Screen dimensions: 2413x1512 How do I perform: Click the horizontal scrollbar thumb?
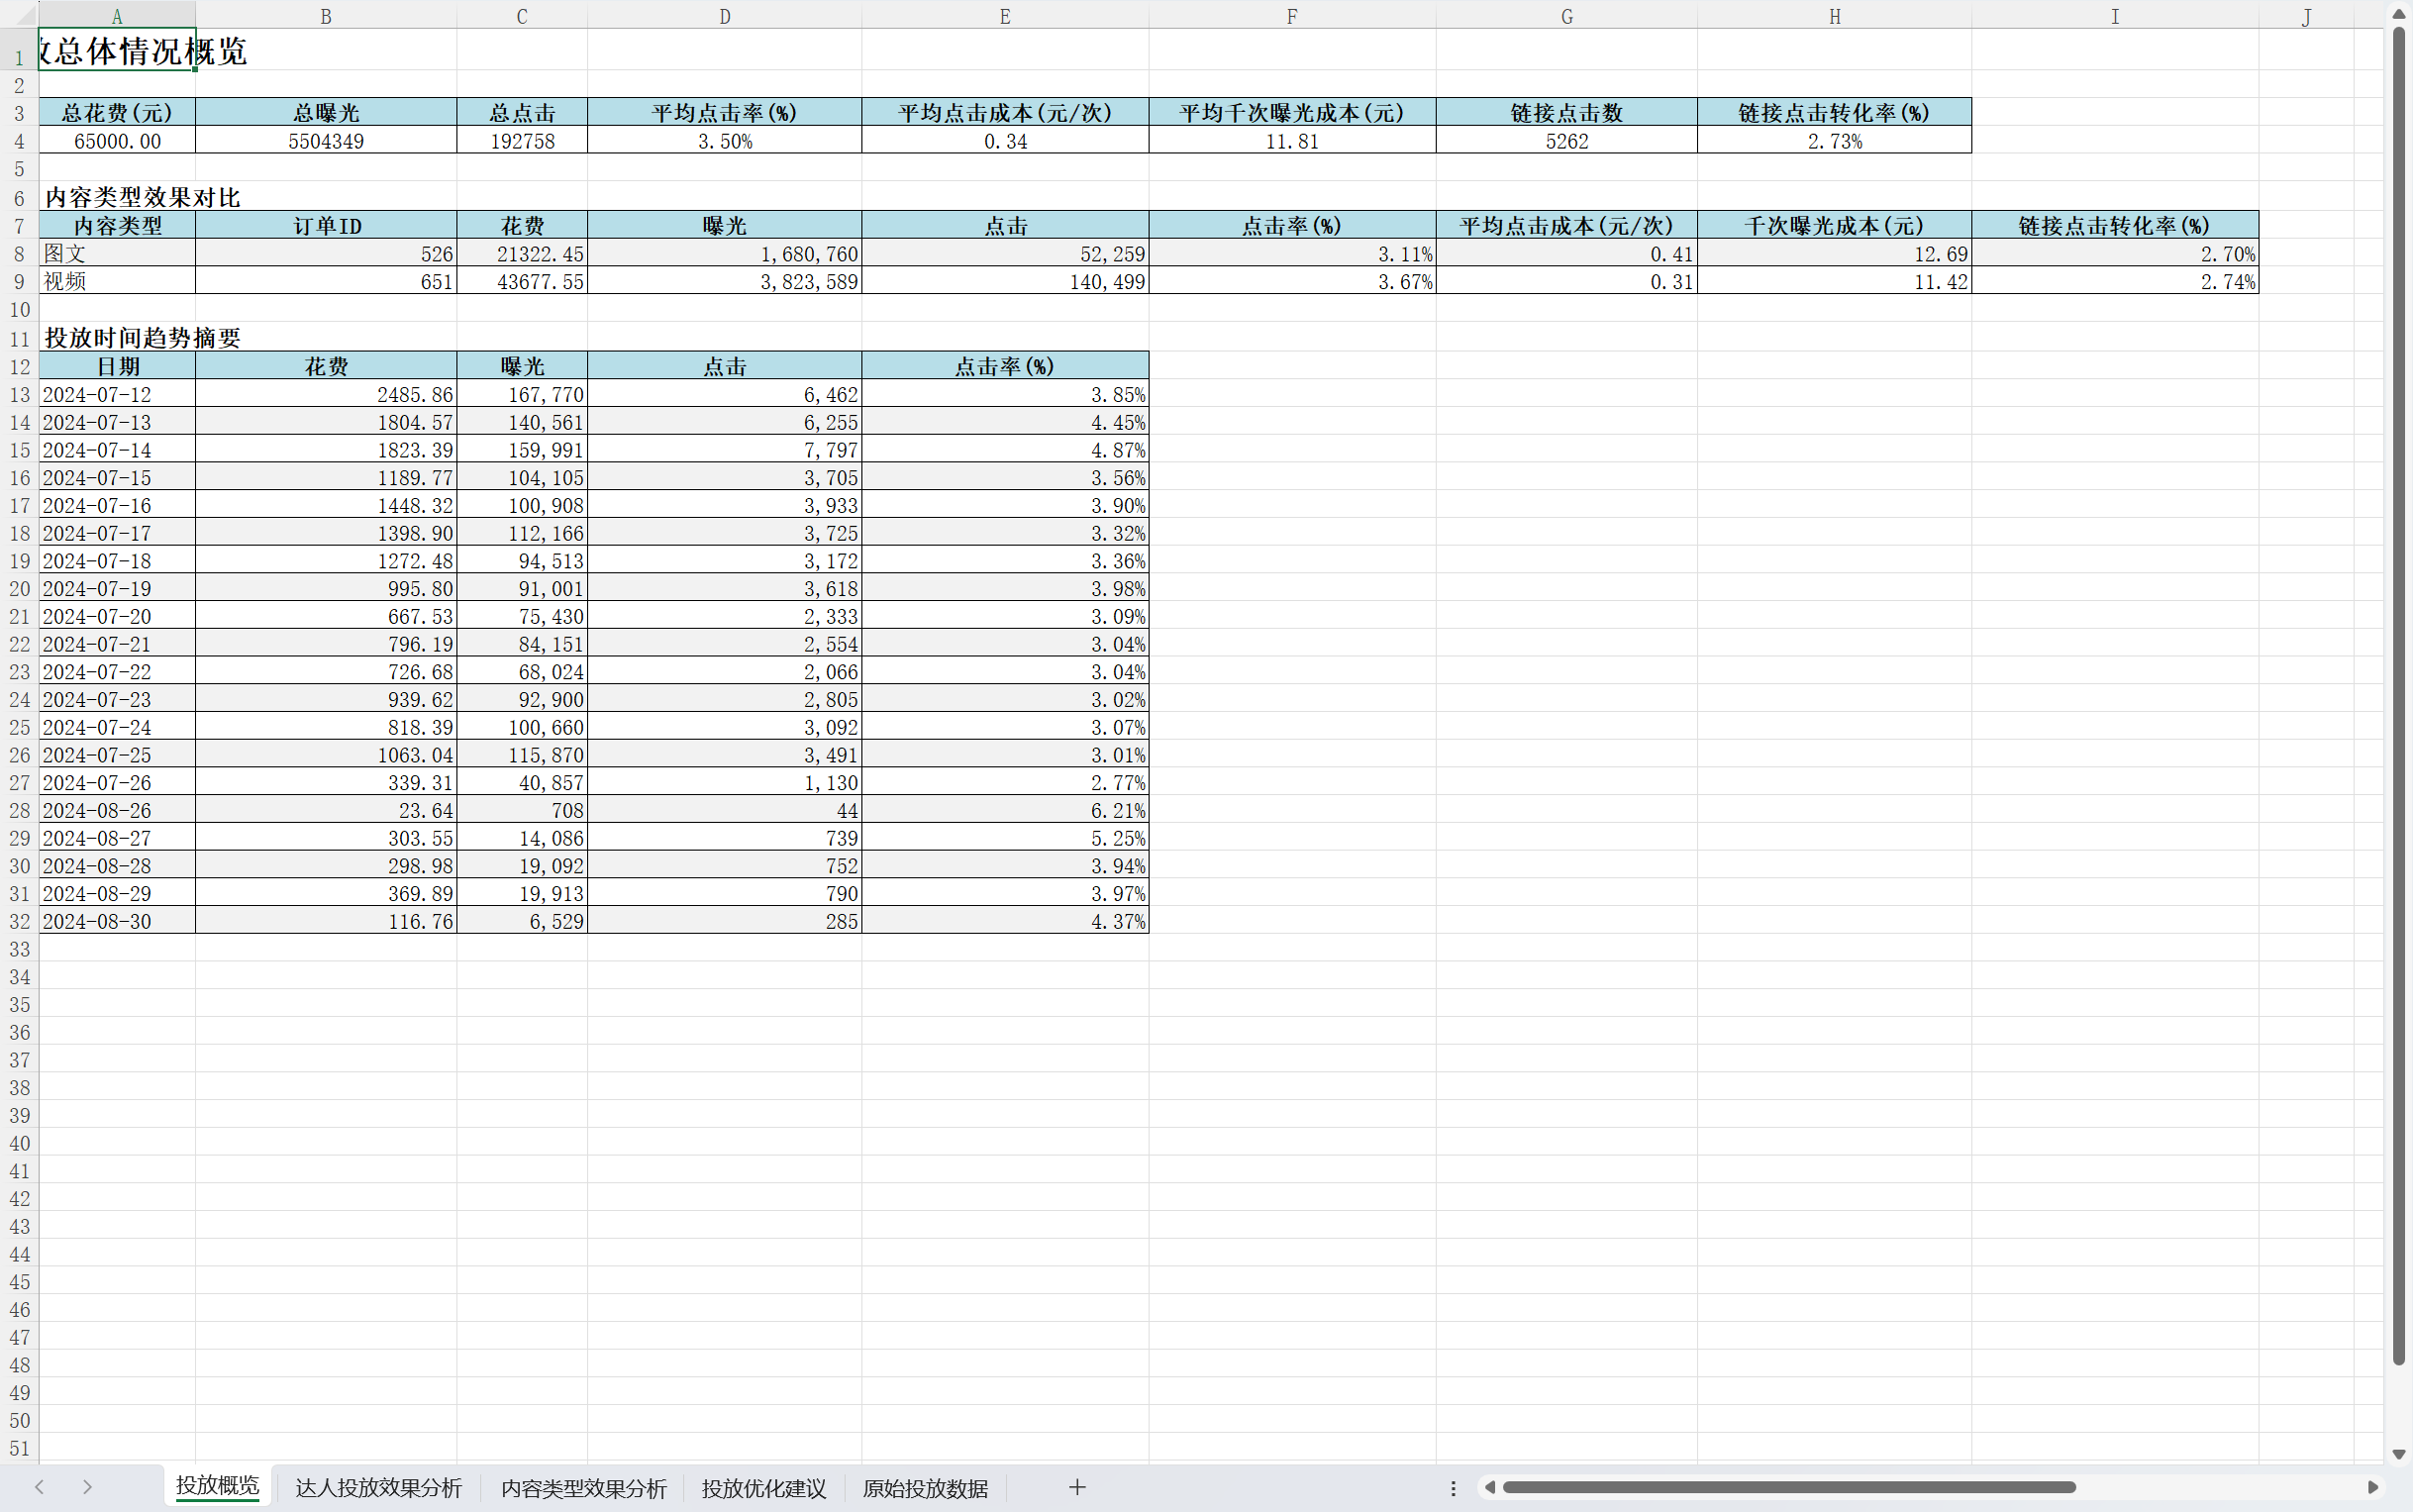click(1788, 1487)
